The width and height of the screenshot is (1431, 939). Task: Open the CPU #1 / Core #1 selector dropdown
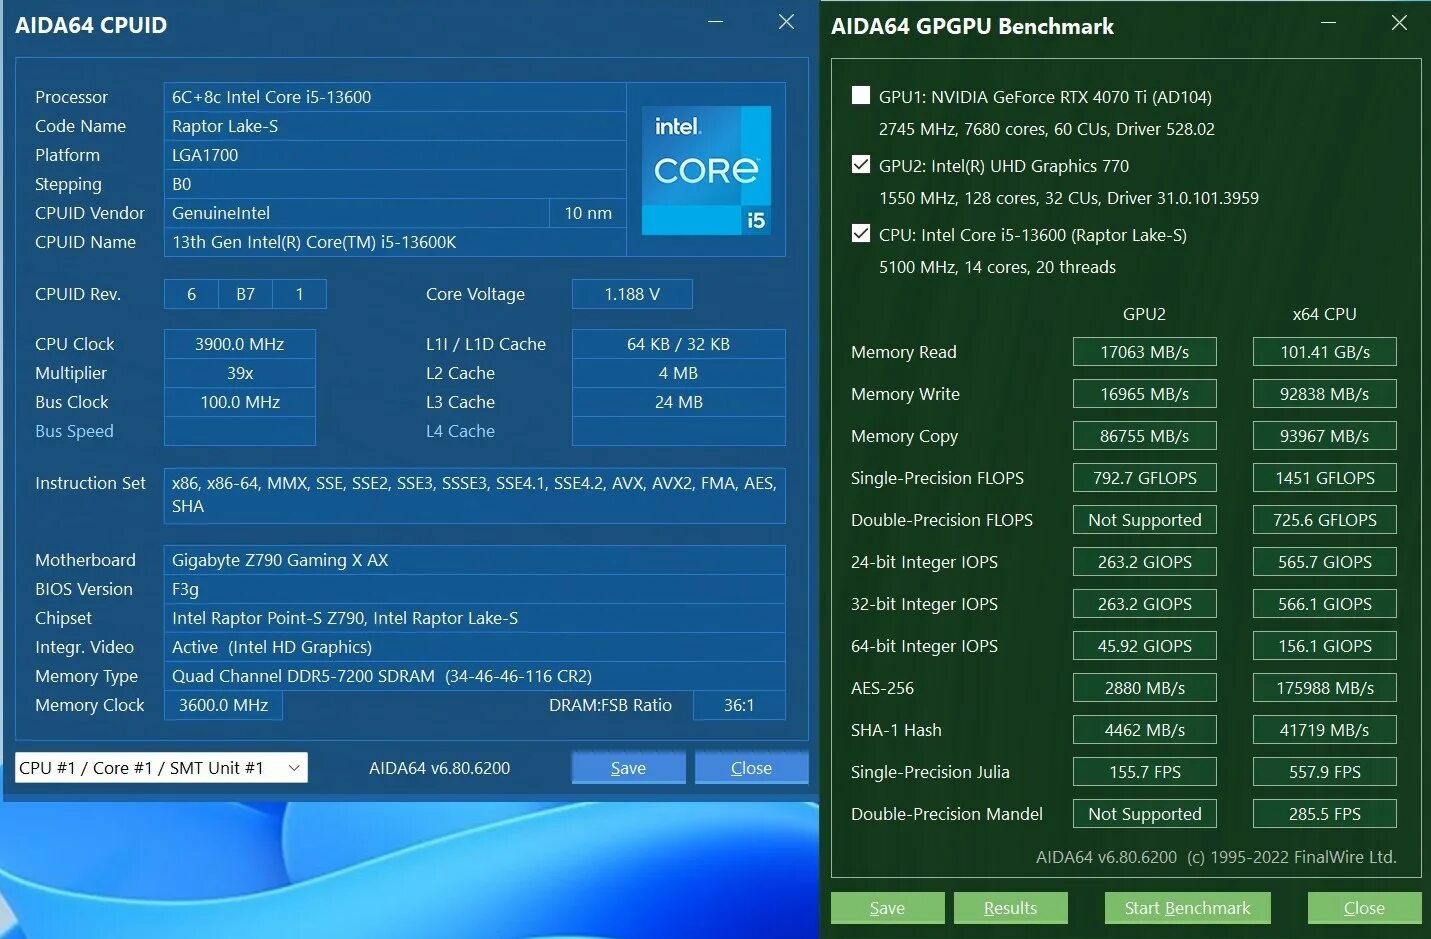point(161,768)
